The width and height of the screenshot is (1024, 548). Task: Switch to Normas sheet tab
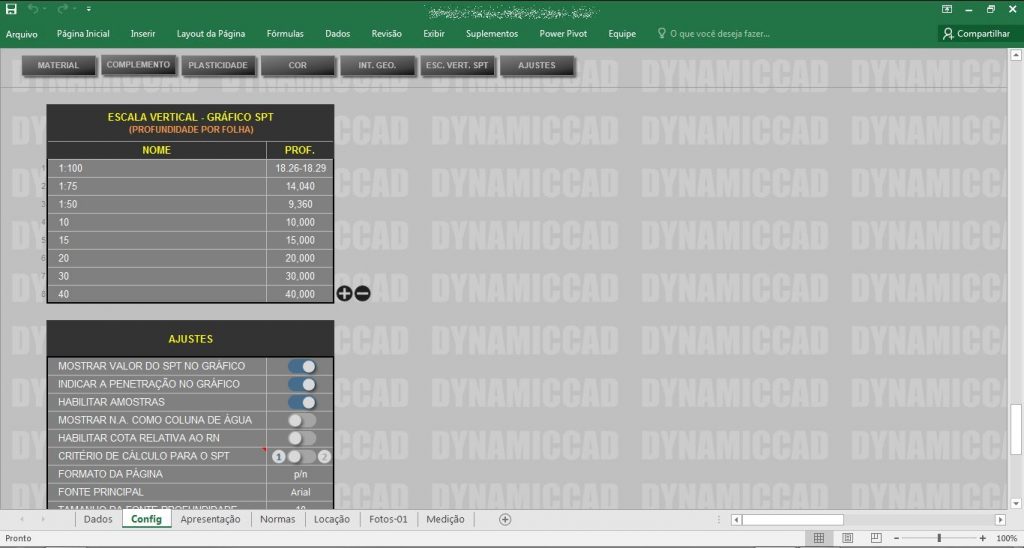(x=278, y=519)
